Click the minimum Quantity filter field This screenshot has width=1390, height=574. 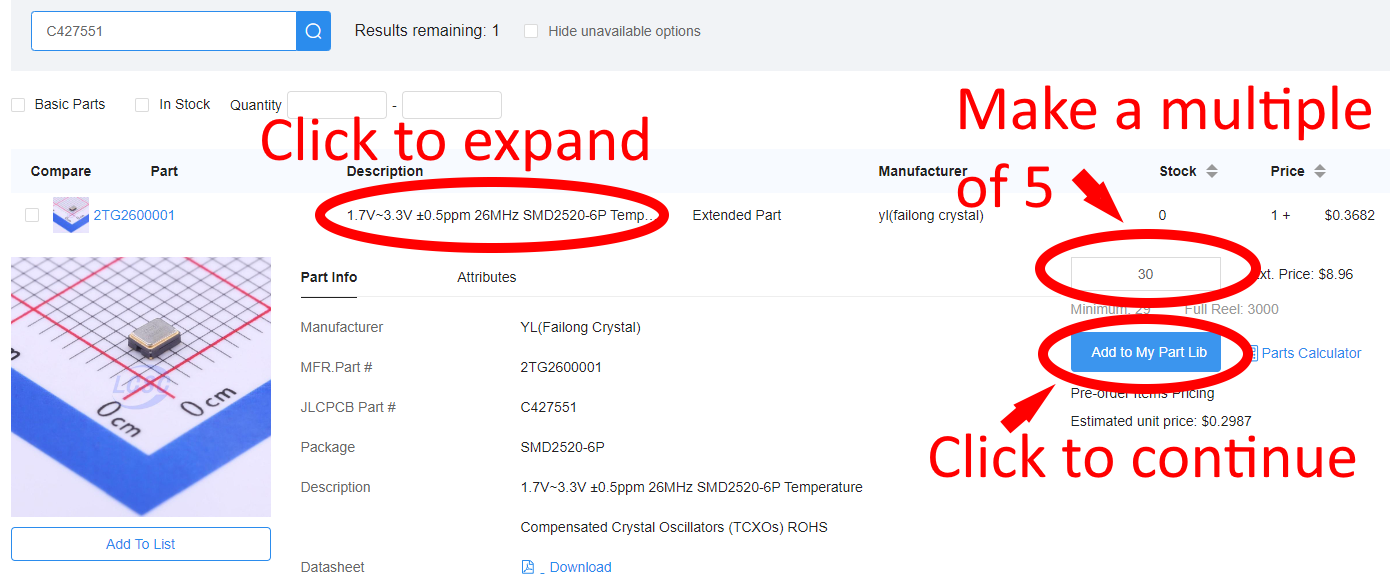pos(336,105)
